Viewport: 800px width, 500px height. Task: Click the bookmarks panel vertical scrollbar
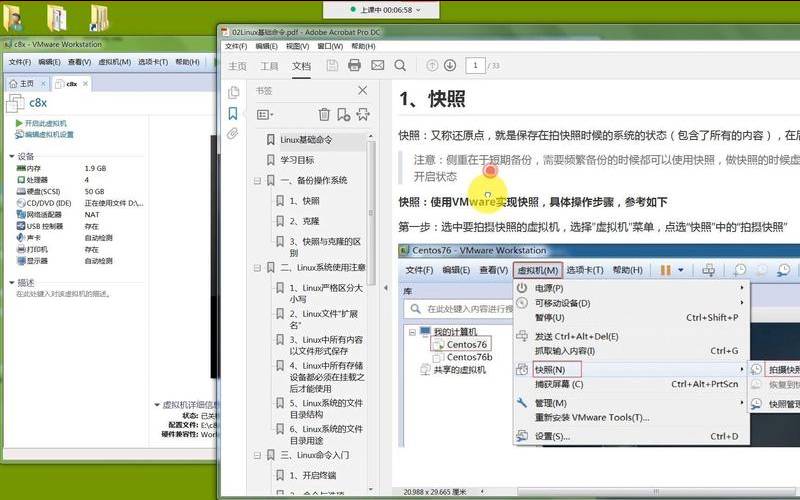(x=371, y=212)
